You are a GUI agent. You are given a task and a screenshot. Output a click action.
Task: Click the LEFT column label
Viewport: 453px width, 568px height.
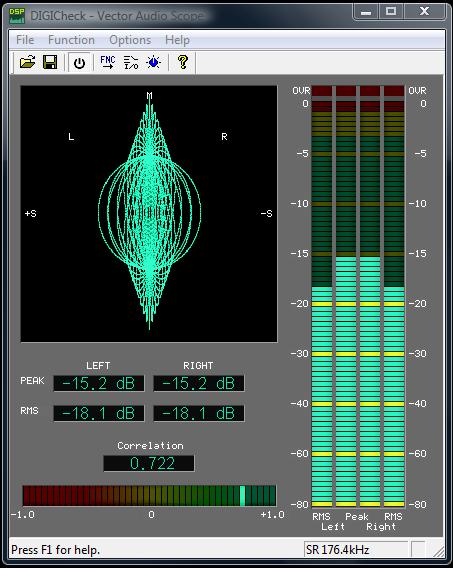tap(98, 366)
